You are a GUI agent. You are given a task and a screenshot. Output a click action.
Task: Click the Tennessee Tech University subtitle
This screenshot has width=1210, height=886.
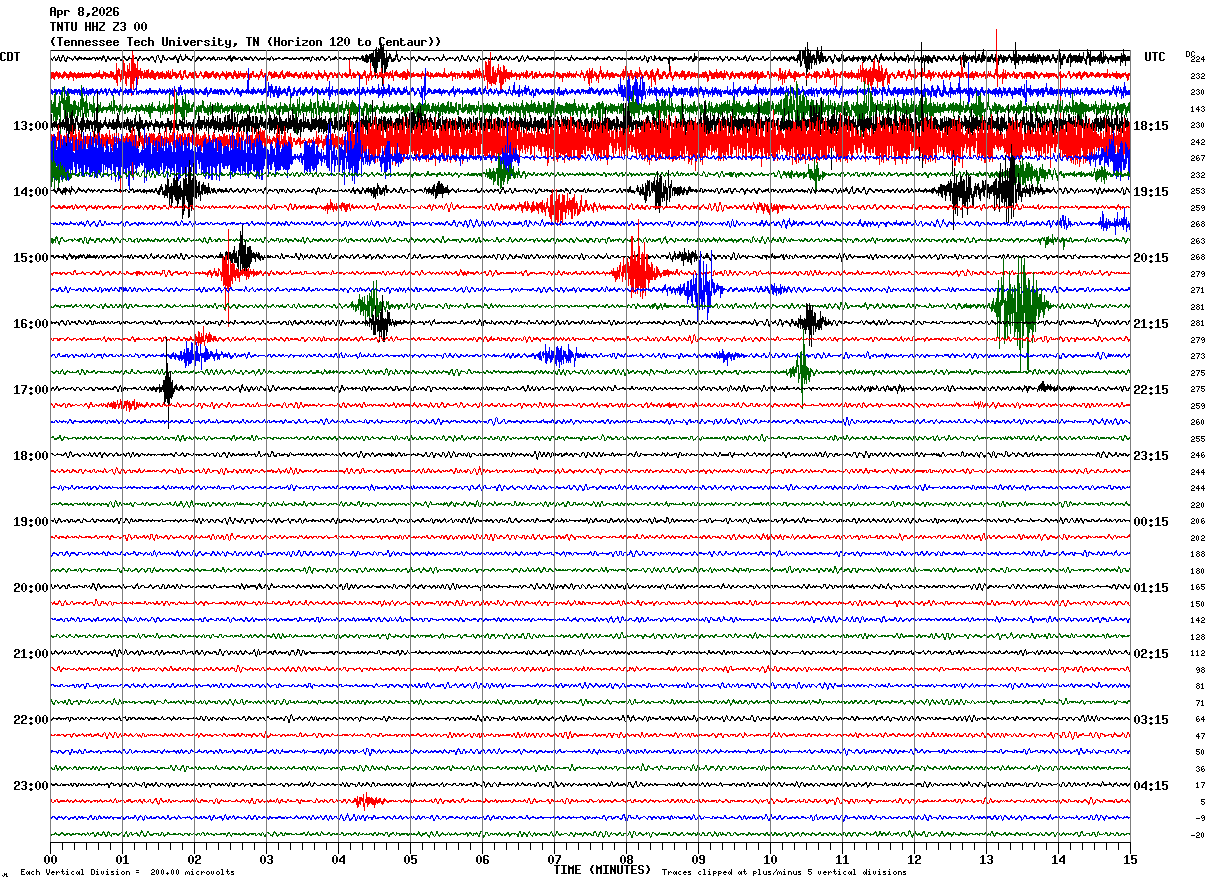(x=245, y=42)
